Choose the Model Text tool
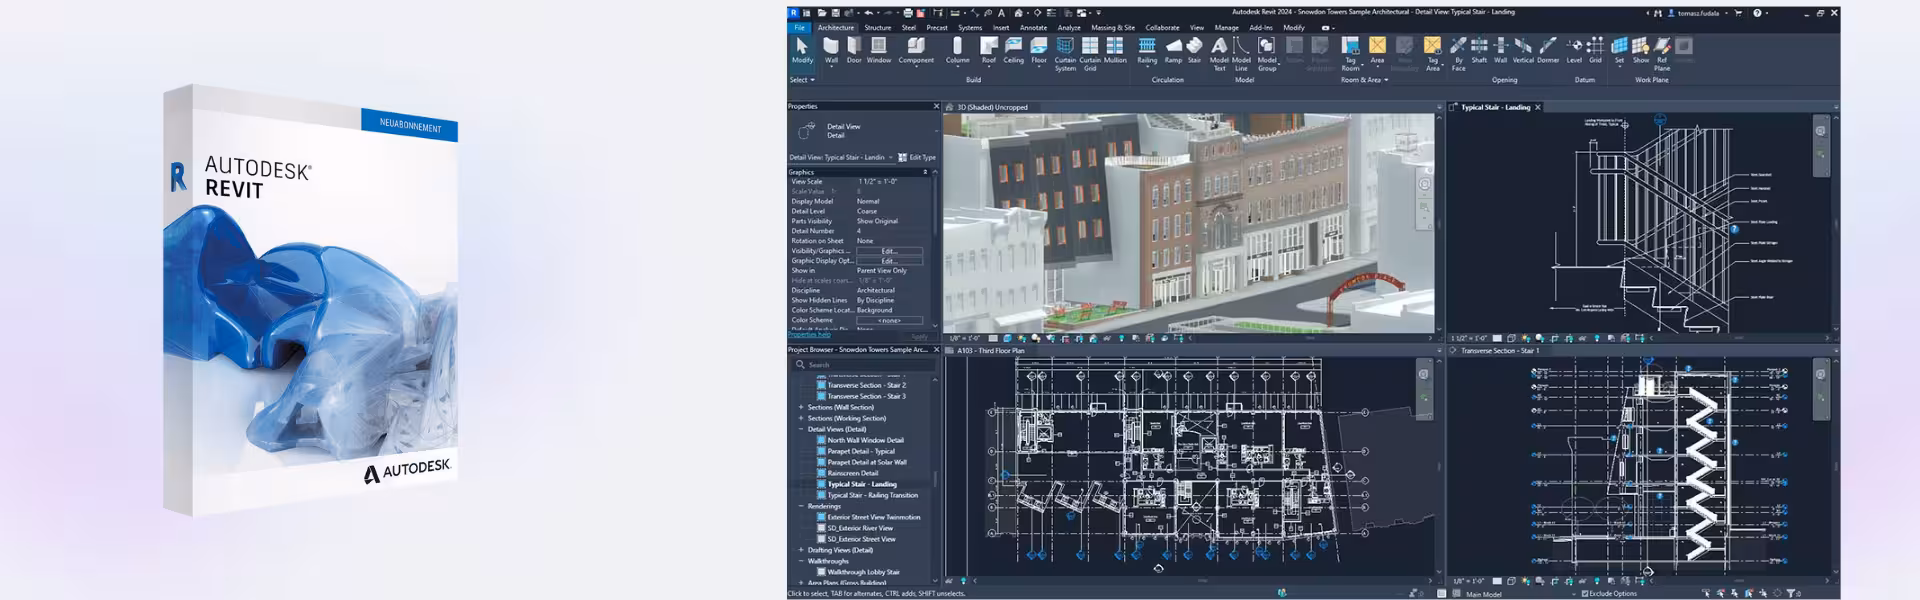Image resolution: width=1920 pixels, height=600 pixels. point(1219,53)
